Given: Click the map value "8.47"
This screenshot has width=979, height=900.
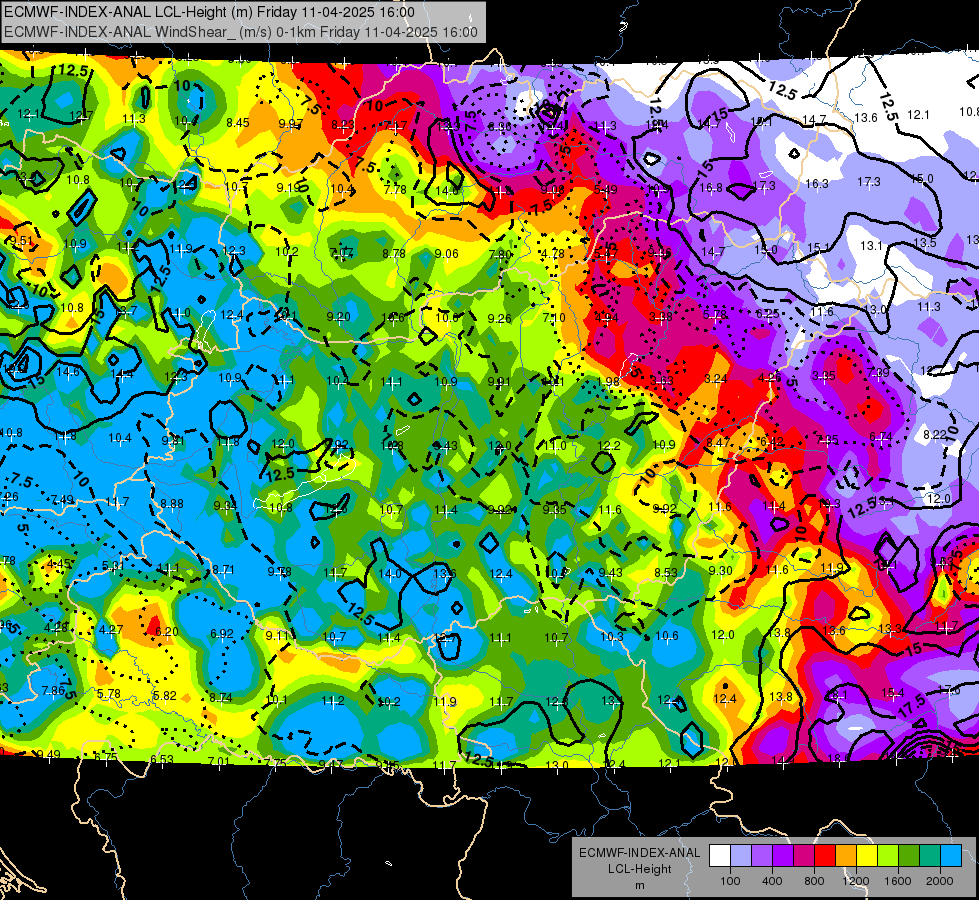Looking at the screenshot, I should (x=718, y=443).
